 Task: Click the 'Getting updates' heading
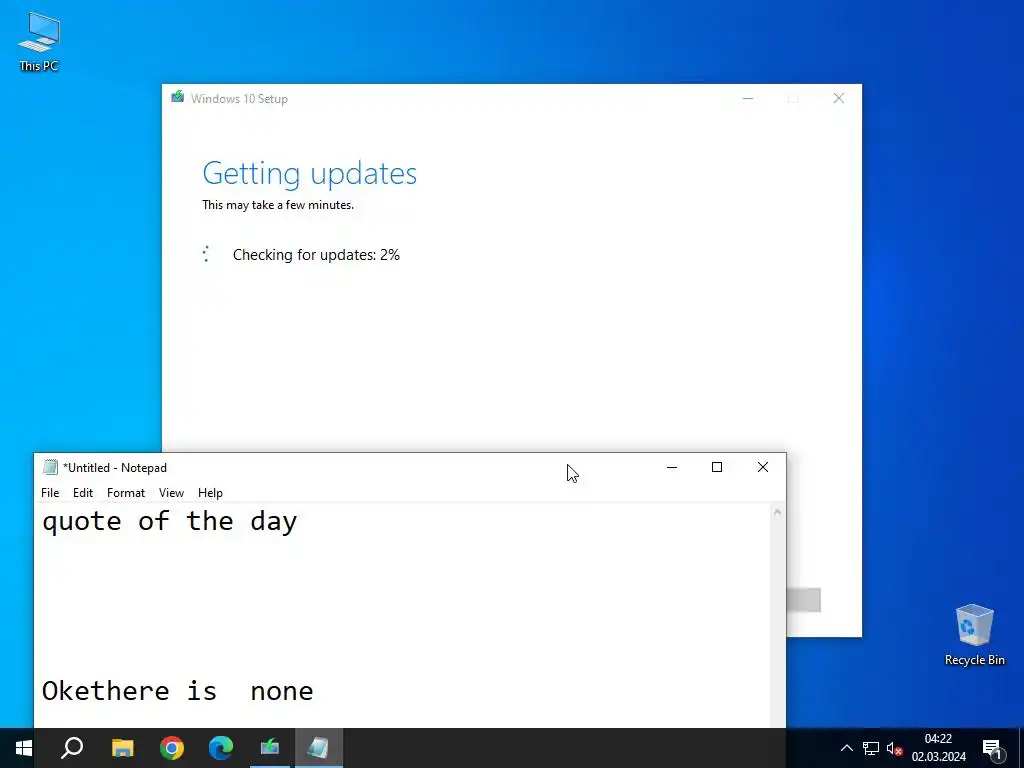click(310, 174)
